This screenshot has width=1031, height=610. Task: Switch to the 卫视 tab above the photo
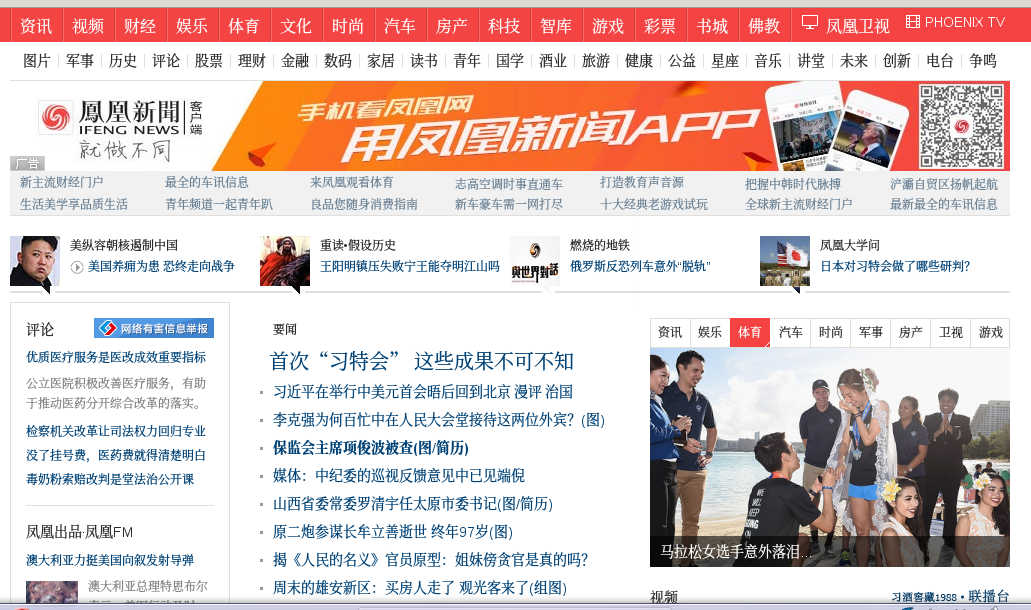[x=951, y=332]
